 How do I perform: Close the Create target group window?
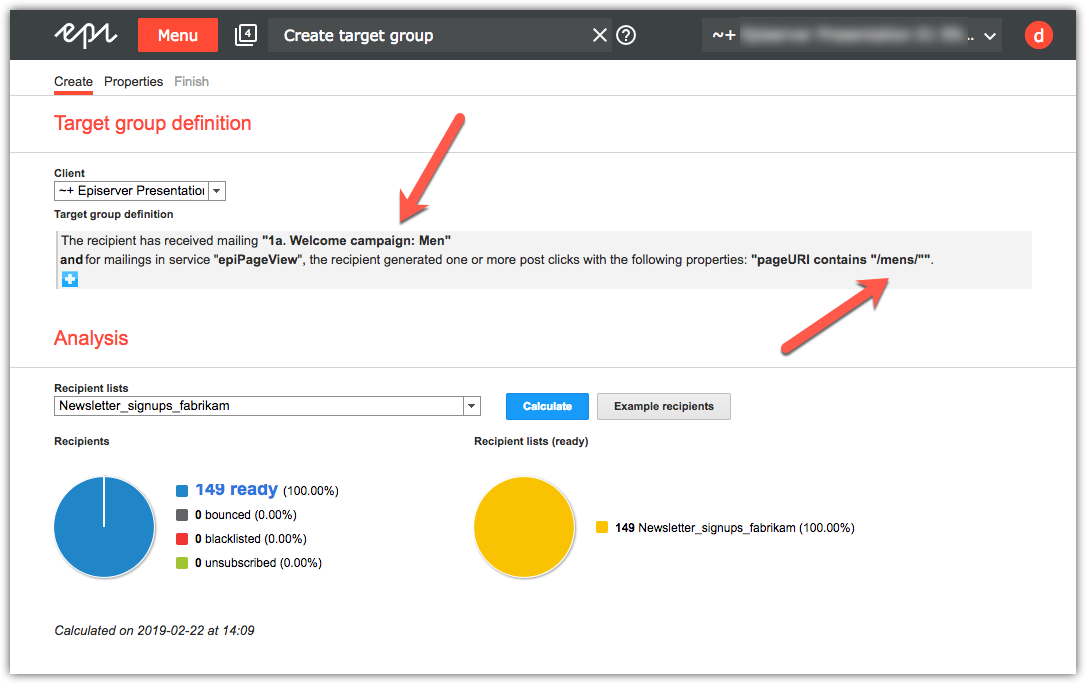tap(599, 36)
